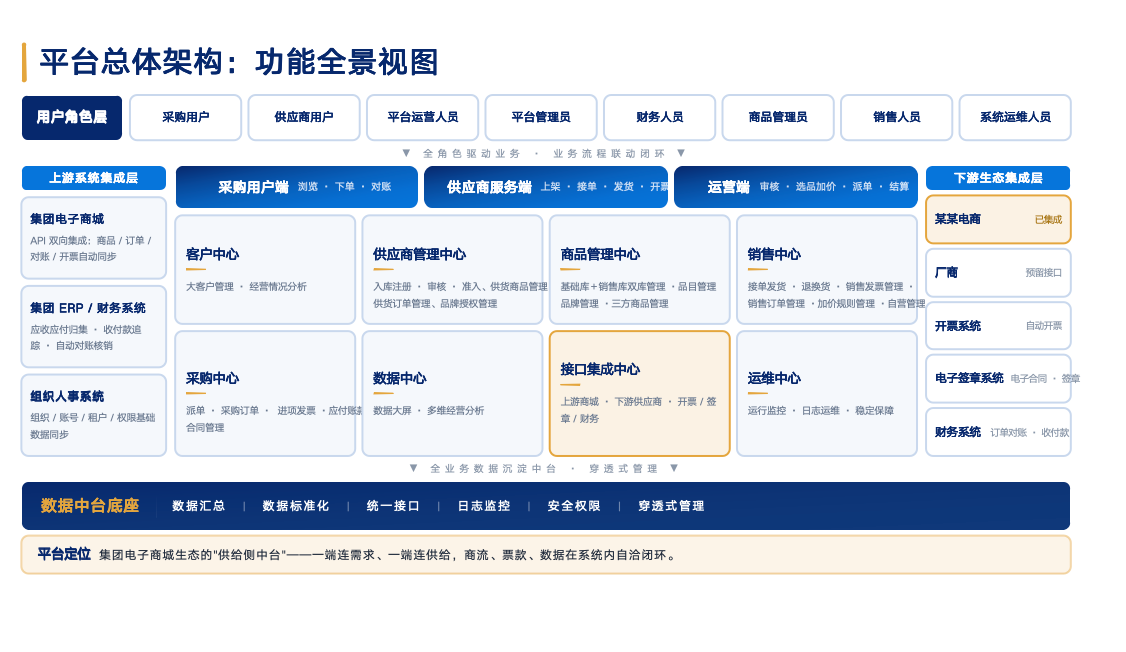The width and height of the screenshot is (1126, 652).
Task: Choose the 平台运营人员 role box
Action: [422, 117]
